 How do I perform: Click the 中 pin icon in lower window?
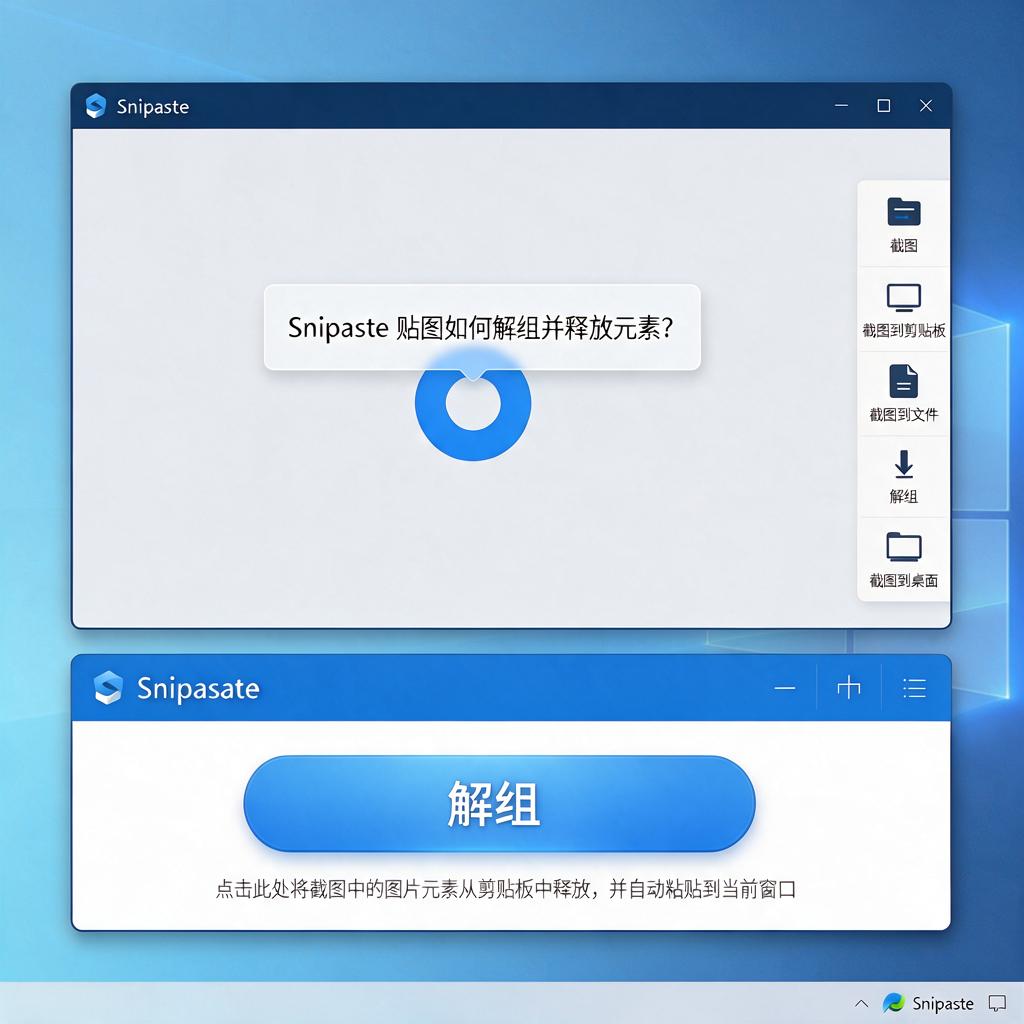click(849, 688)
